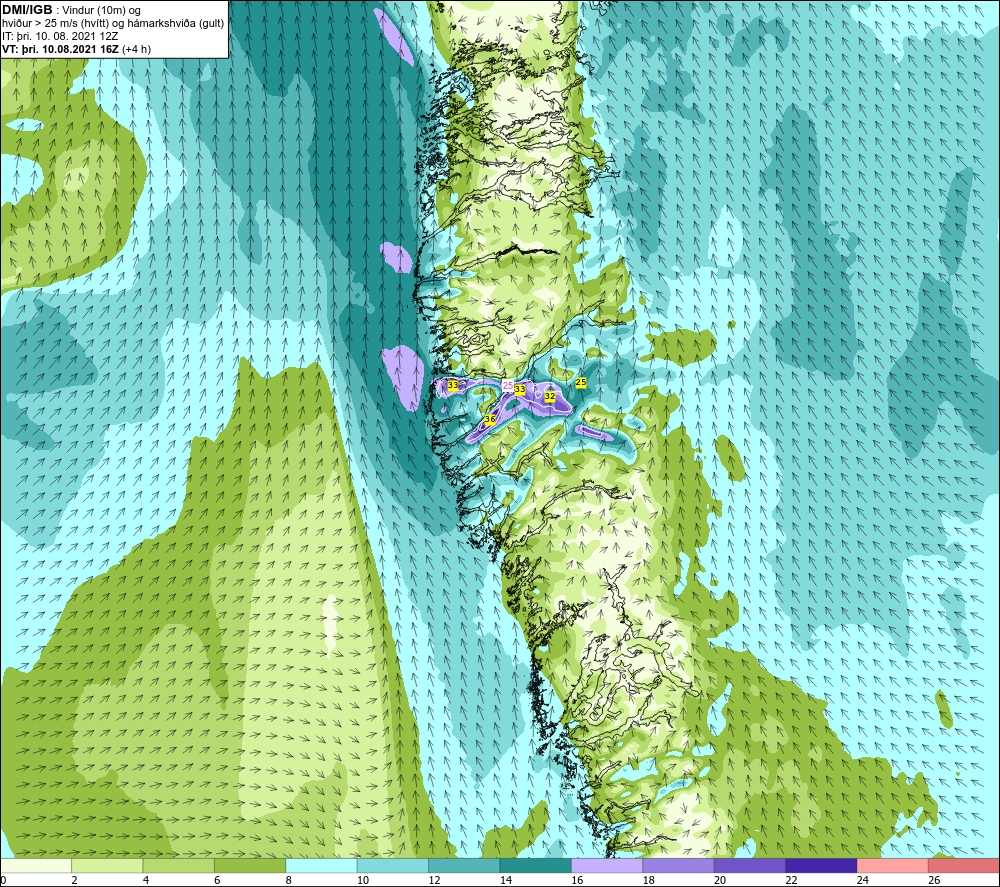The width and height of the screenshot is (1000, 887).
Task: Click the "(+4 h)" forecast offset text
Action: coord(136,49)
